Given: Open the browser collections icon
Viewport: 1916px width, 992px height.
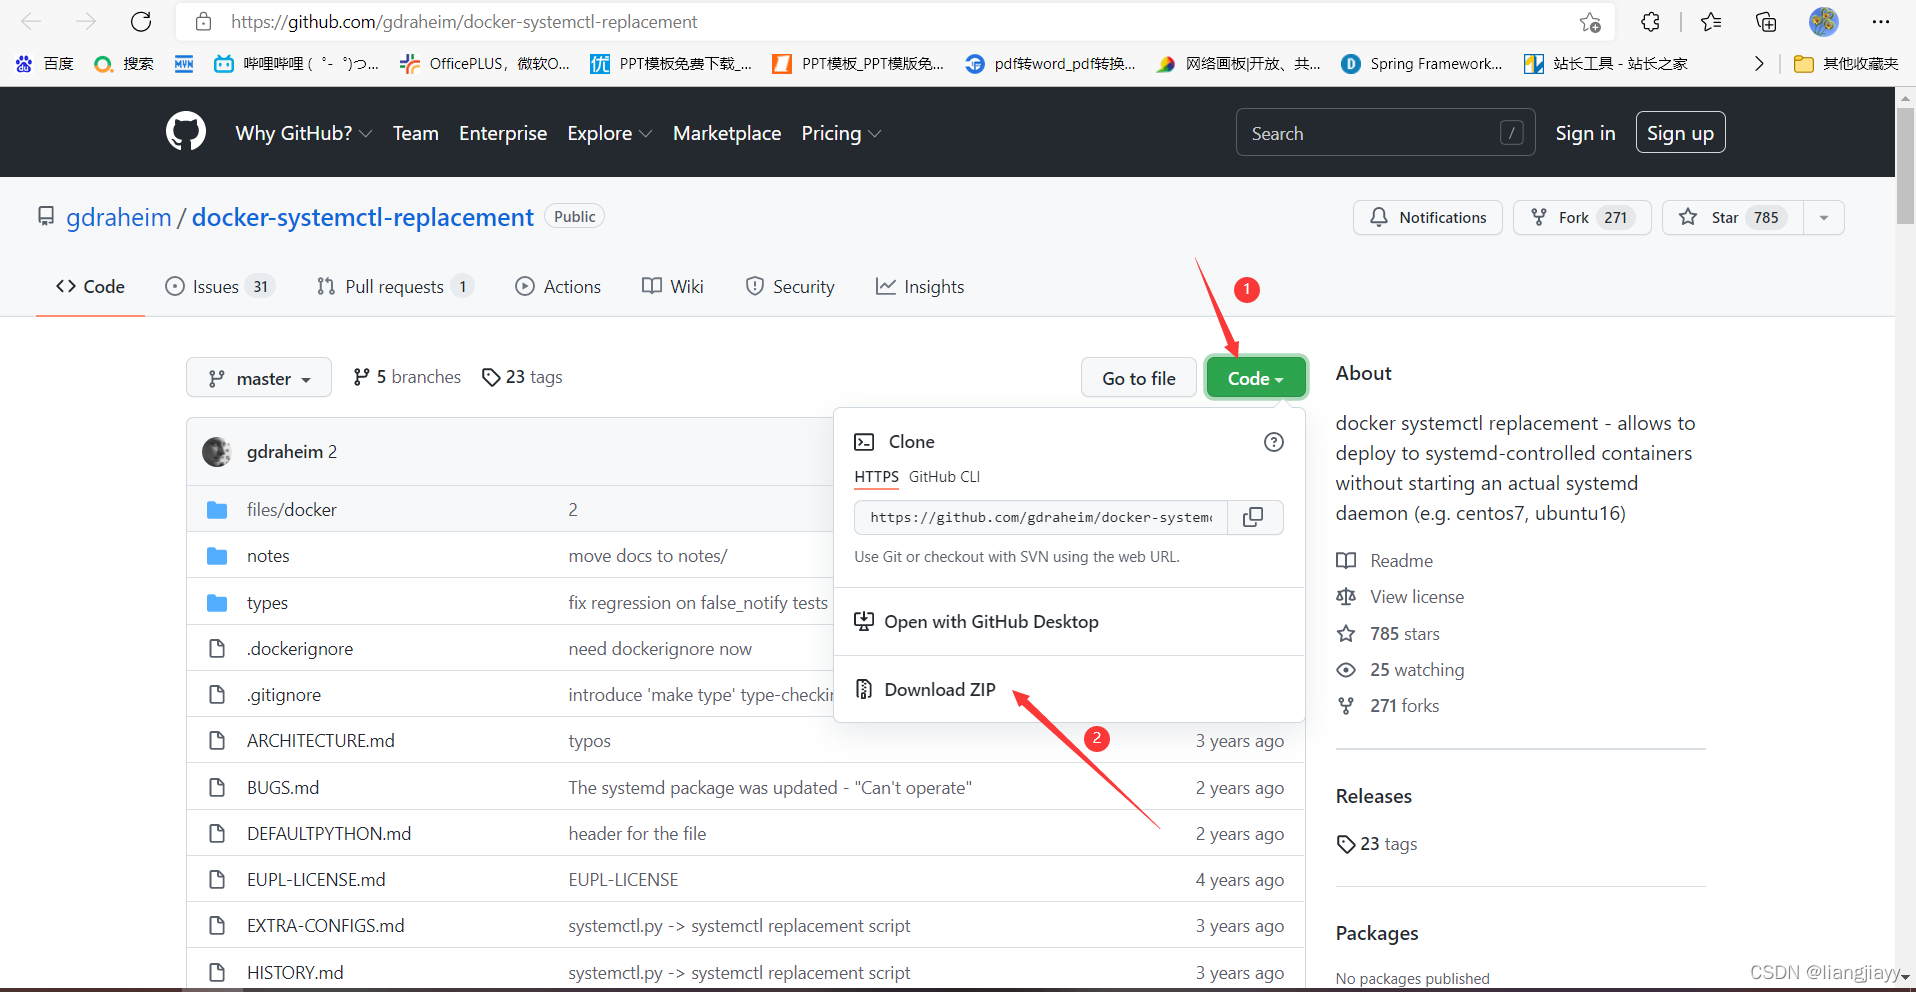Looking at the screenshot, I should point(1766,21).
